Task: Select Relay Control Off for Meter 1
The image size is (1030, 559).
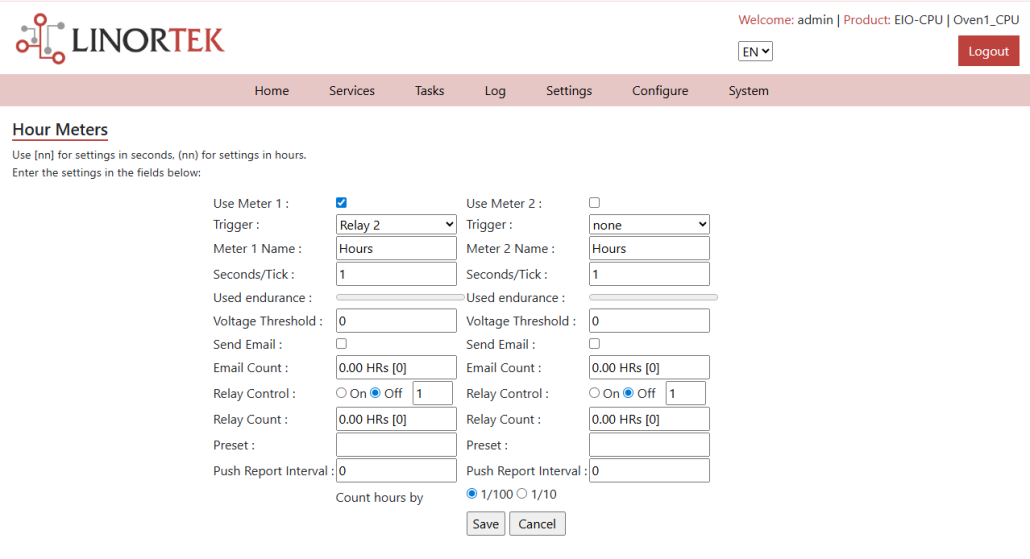Action: click(375, 393)
